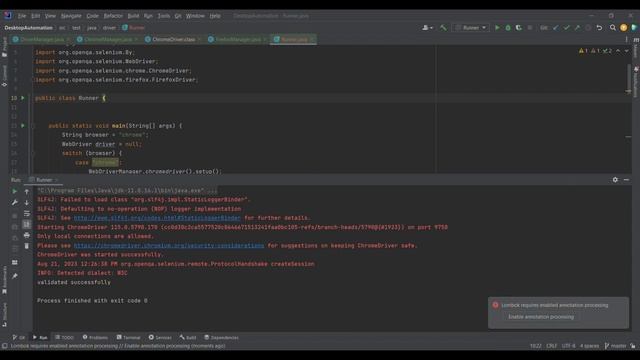Open the Tools menu
The width and height of the screenshot is (640, 360).
164,16
